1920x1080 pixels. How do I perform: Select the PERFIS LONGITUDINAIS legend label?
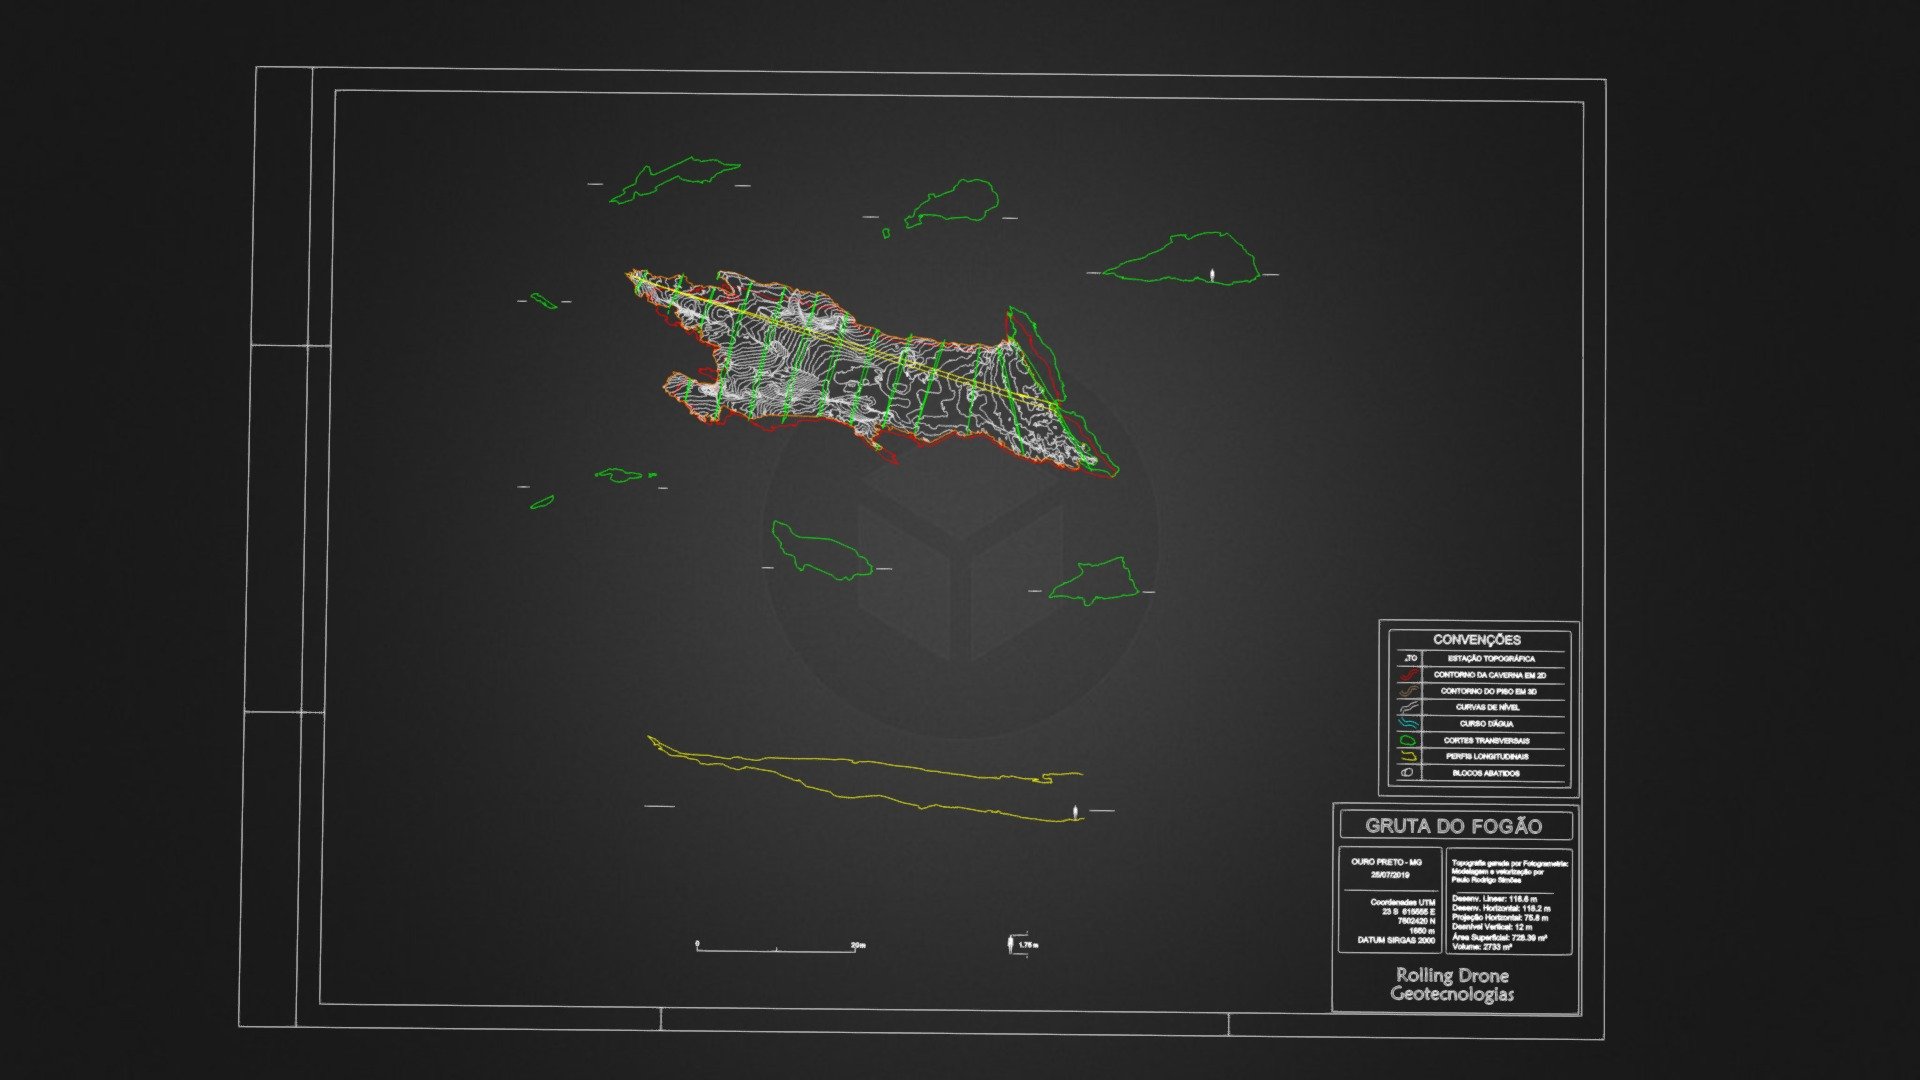click(x=1487, y=756)
